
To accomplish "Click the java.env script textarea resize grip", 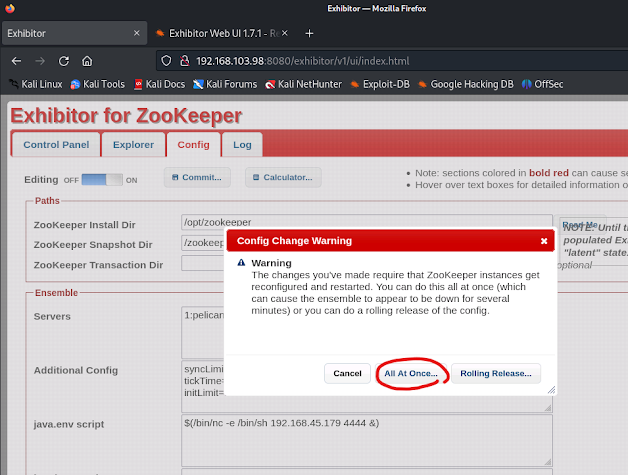I will 547,461.
